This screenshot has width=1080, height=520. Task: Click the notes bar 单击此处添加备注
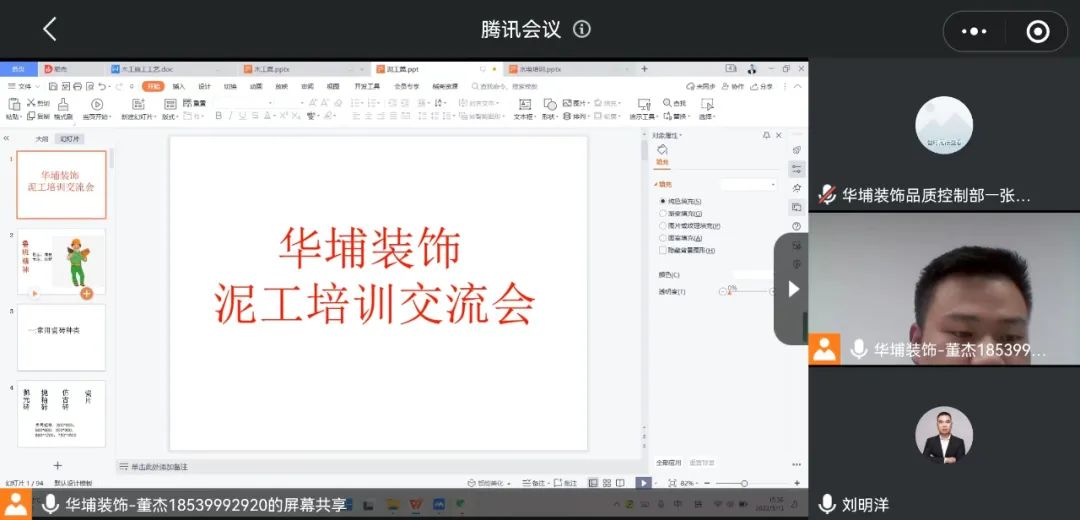160,467
